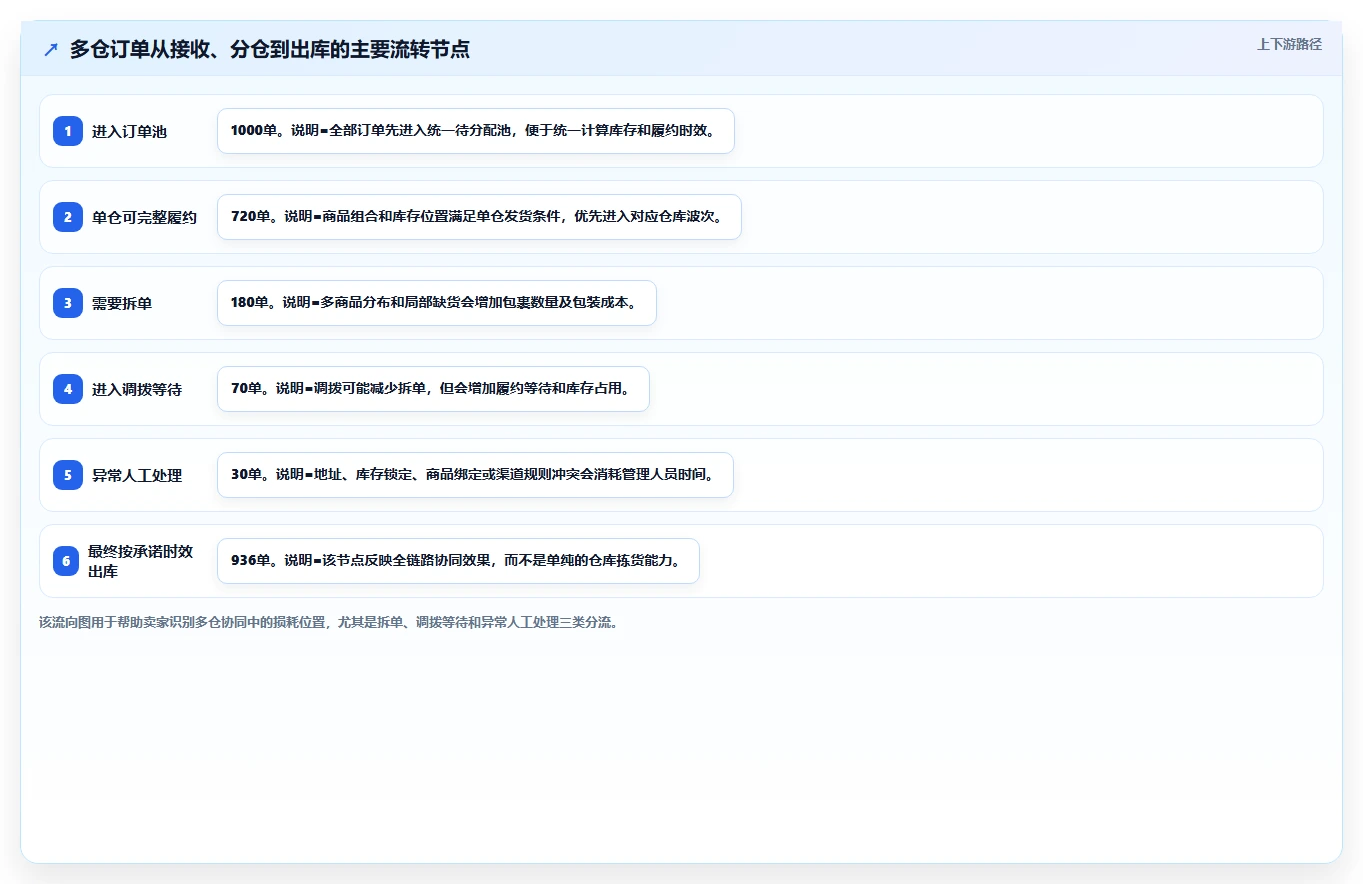Click step badge 4 for 进入调拨等待
The image size is (1363, 884).
click(68, 389)
